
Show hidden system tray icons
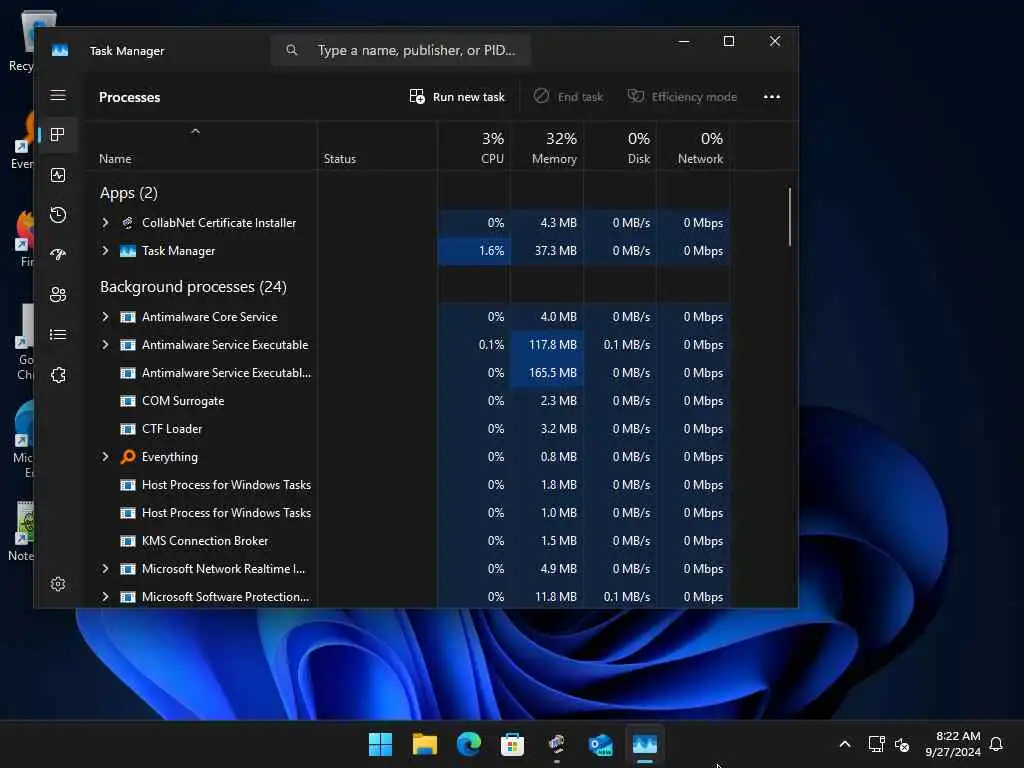click(x=844, y=744)
